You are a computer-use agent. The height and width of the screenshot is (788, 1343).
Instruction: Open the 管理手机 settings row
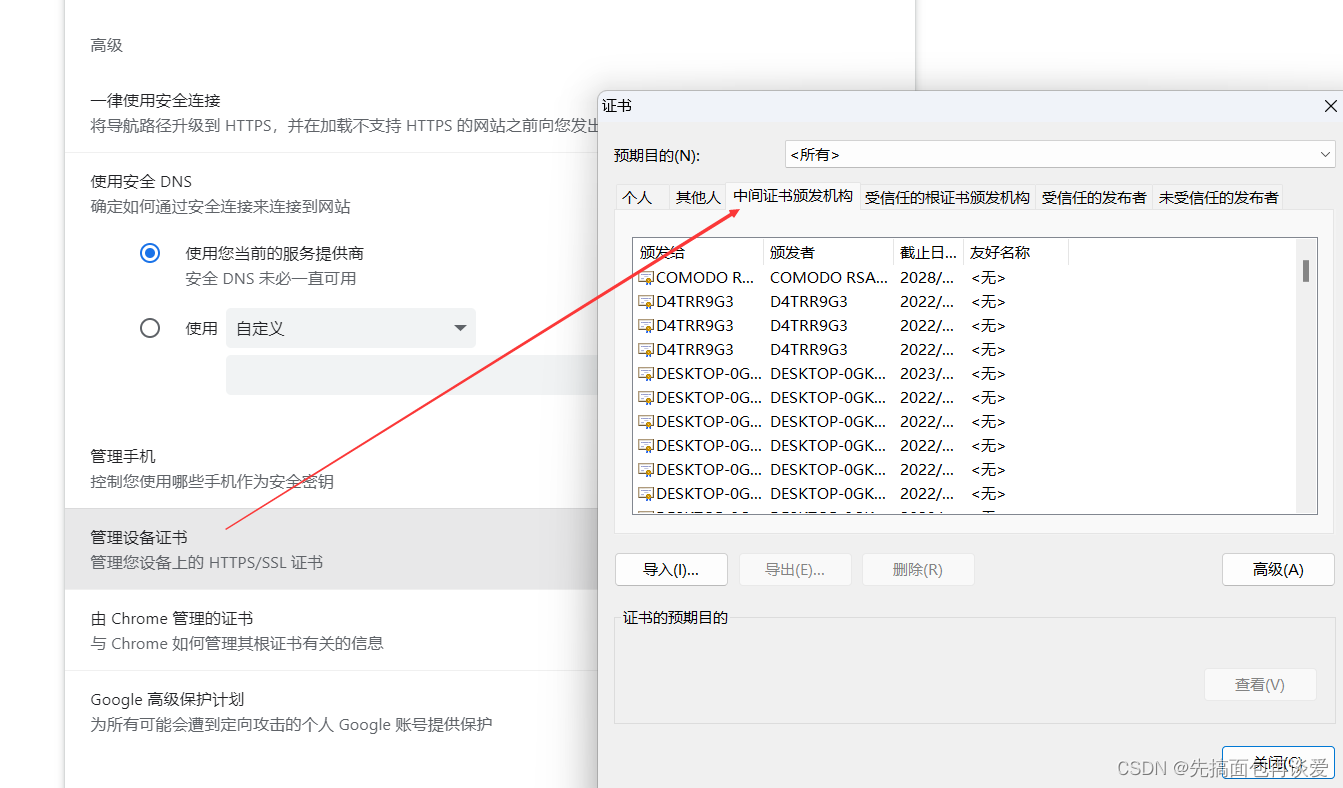331,469
